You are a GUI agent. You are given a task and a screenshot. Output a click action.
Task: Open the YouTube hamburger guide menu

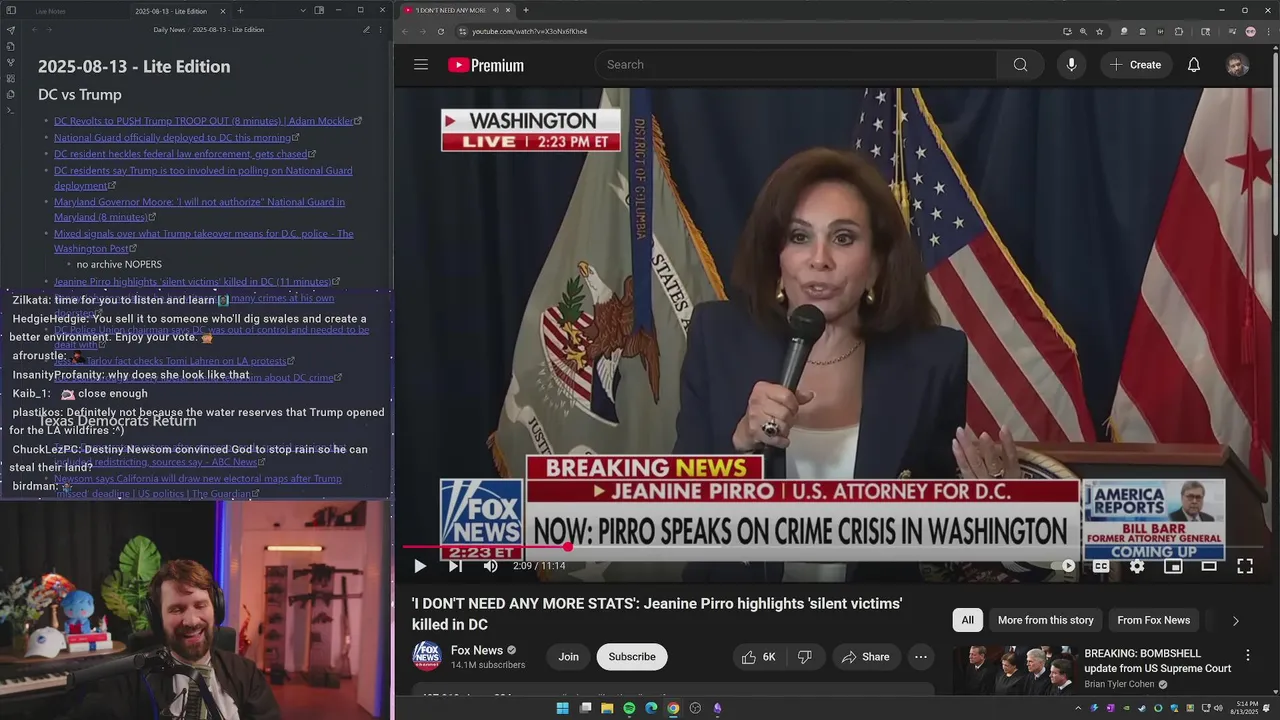(x=421, y=65)
